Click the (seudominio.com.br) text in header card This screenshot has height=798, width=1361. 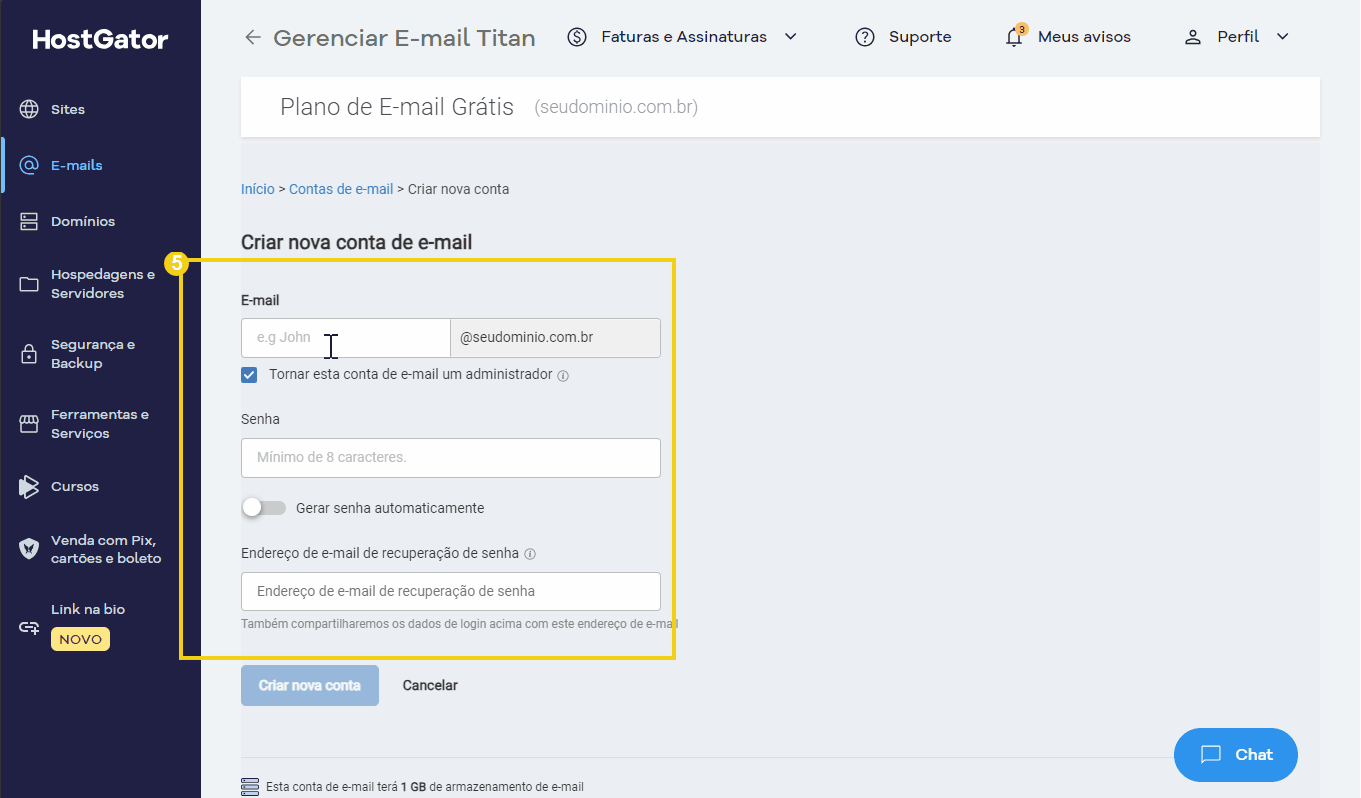[616, 107]
